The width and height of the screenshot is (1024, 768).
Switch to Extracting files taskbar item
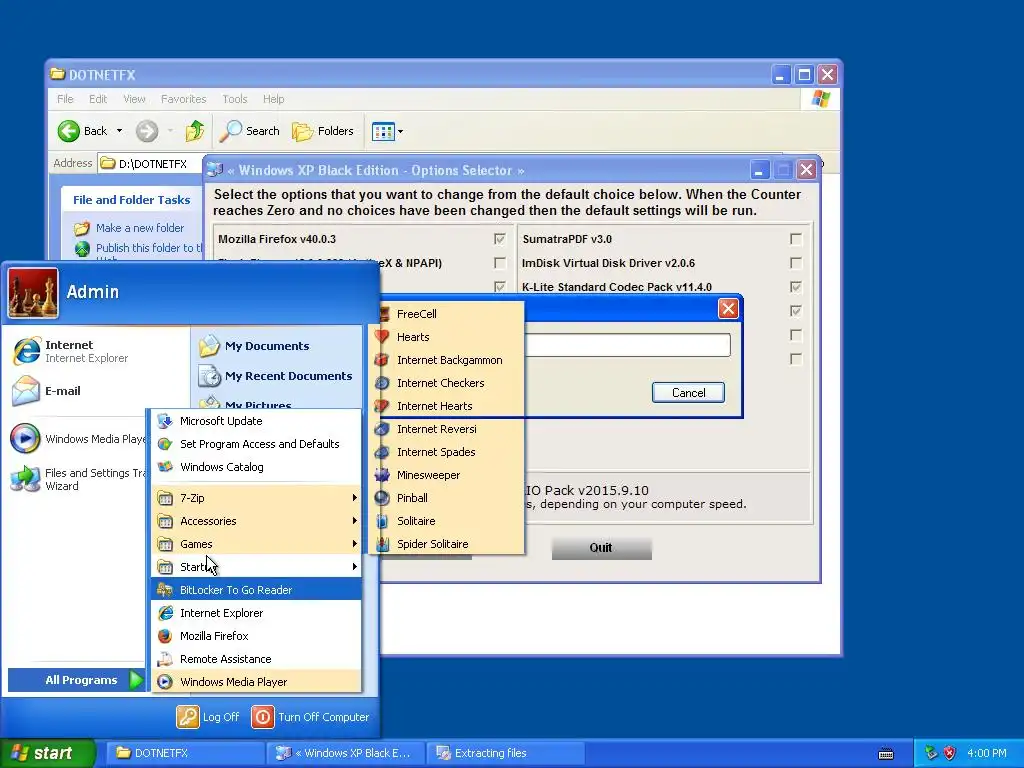click(x=505, y=753)
